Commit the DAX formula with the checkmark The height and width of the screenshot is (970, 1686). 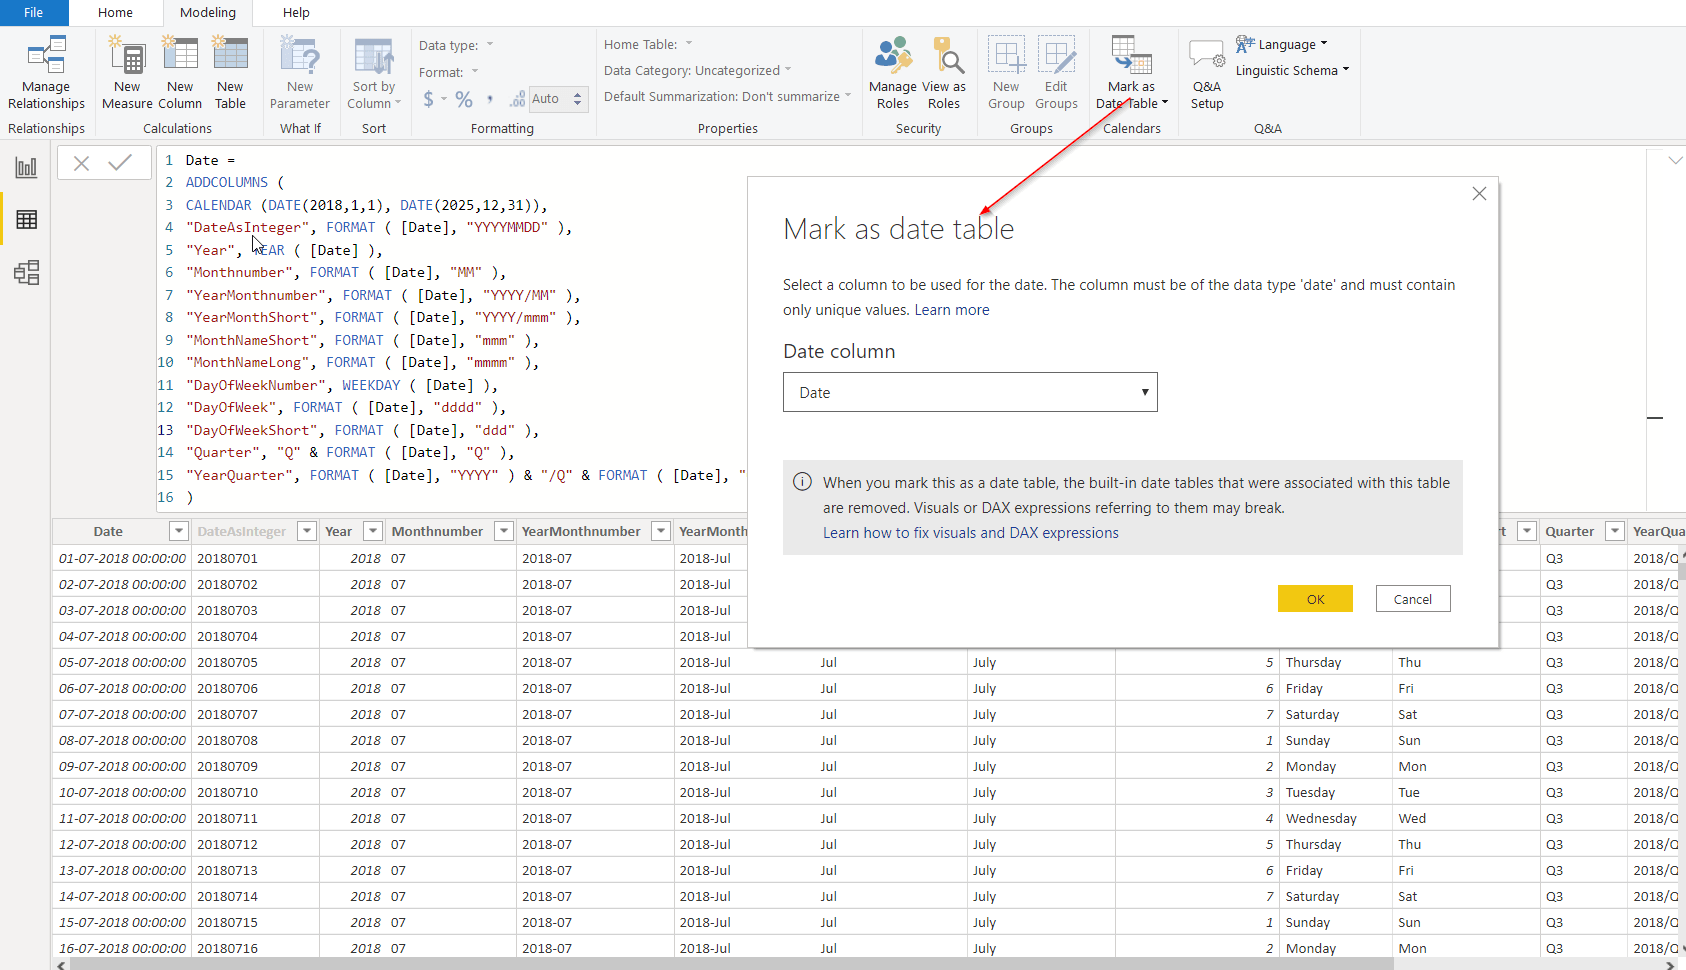121,162
